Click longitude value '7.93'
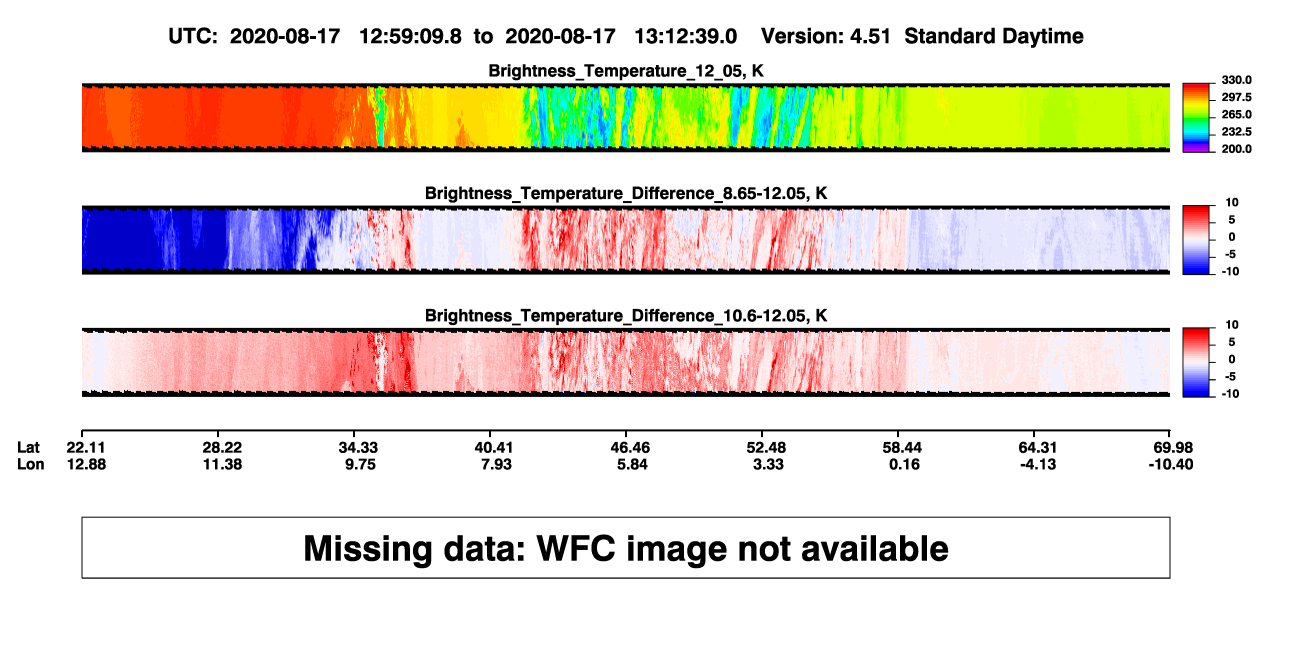This screenshot has width=1300, height=667. tap(494, 464)
